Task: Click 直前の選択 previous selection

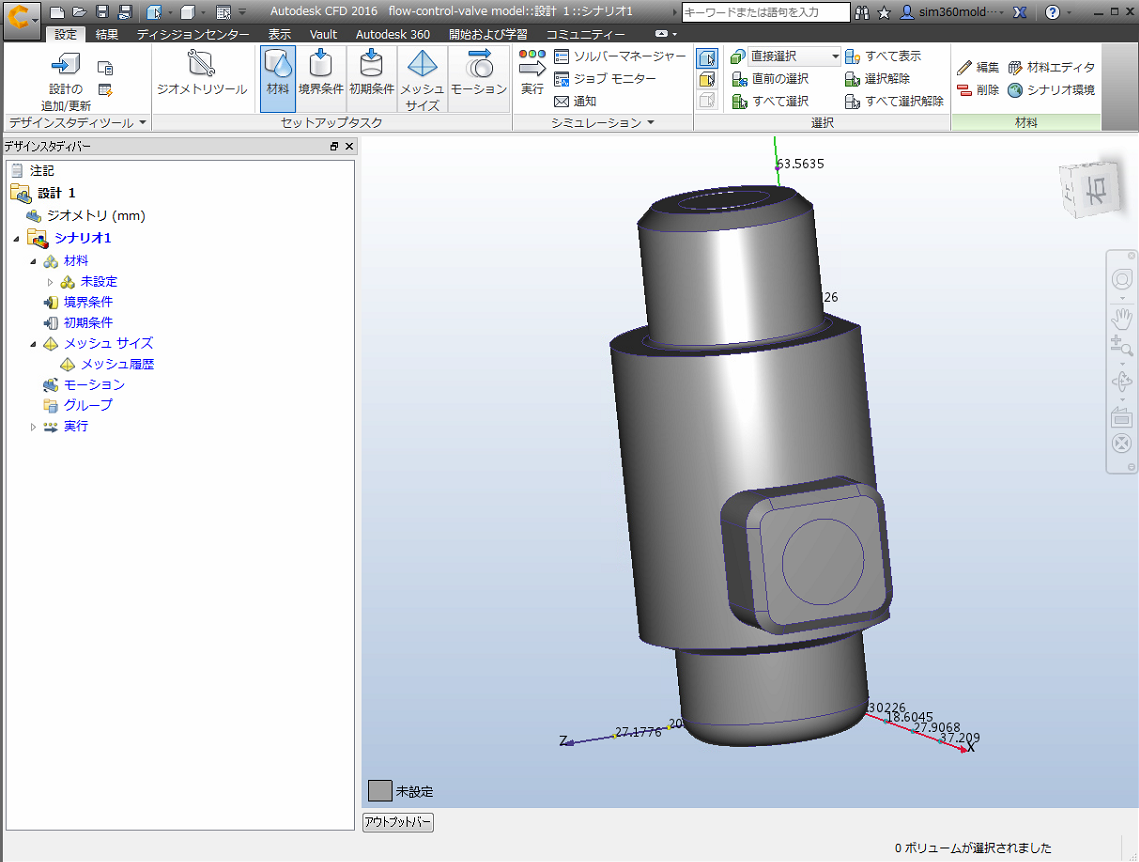Action: [770, 78]
